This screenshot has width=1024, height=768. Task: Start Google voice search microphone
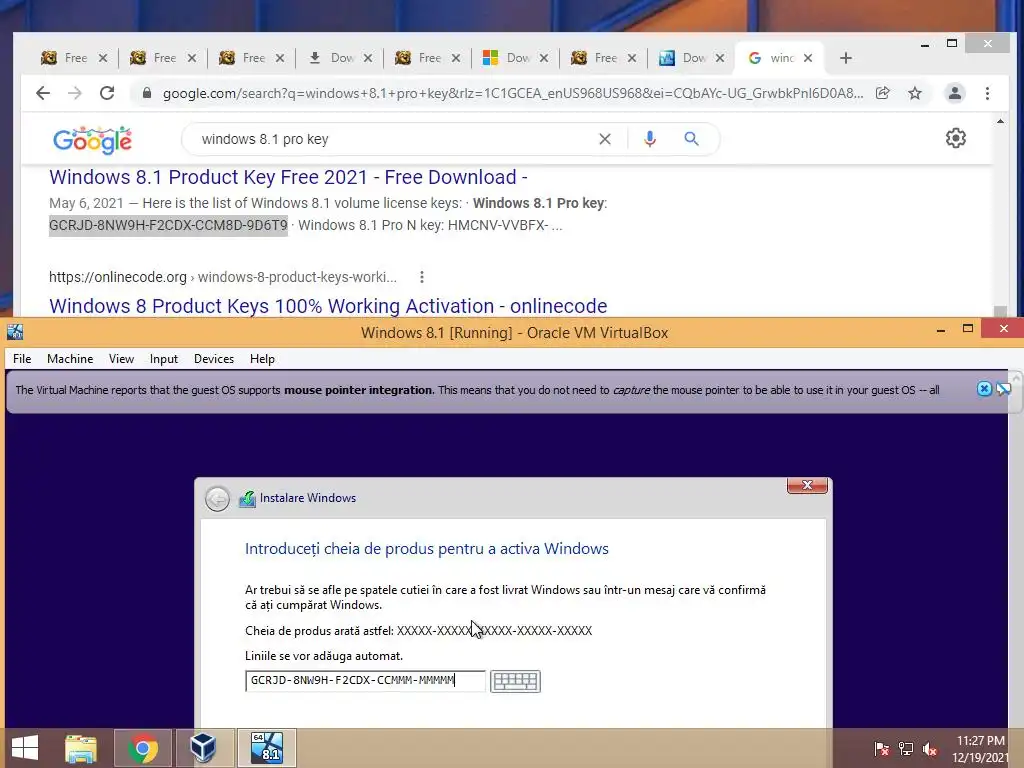[650, 139]
